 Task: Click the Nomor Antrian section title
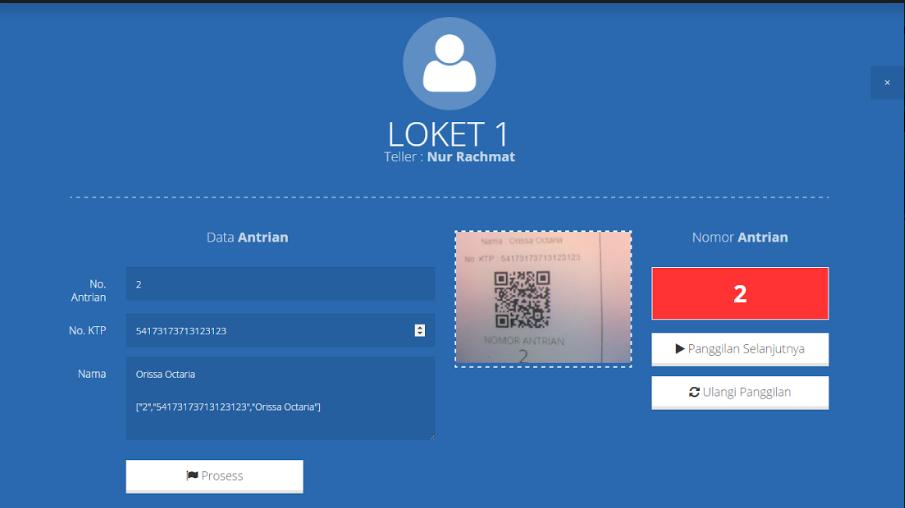(740, 237)
